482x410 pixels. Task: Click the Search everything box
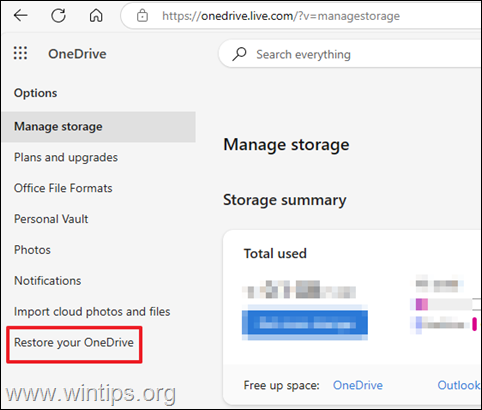350,54
